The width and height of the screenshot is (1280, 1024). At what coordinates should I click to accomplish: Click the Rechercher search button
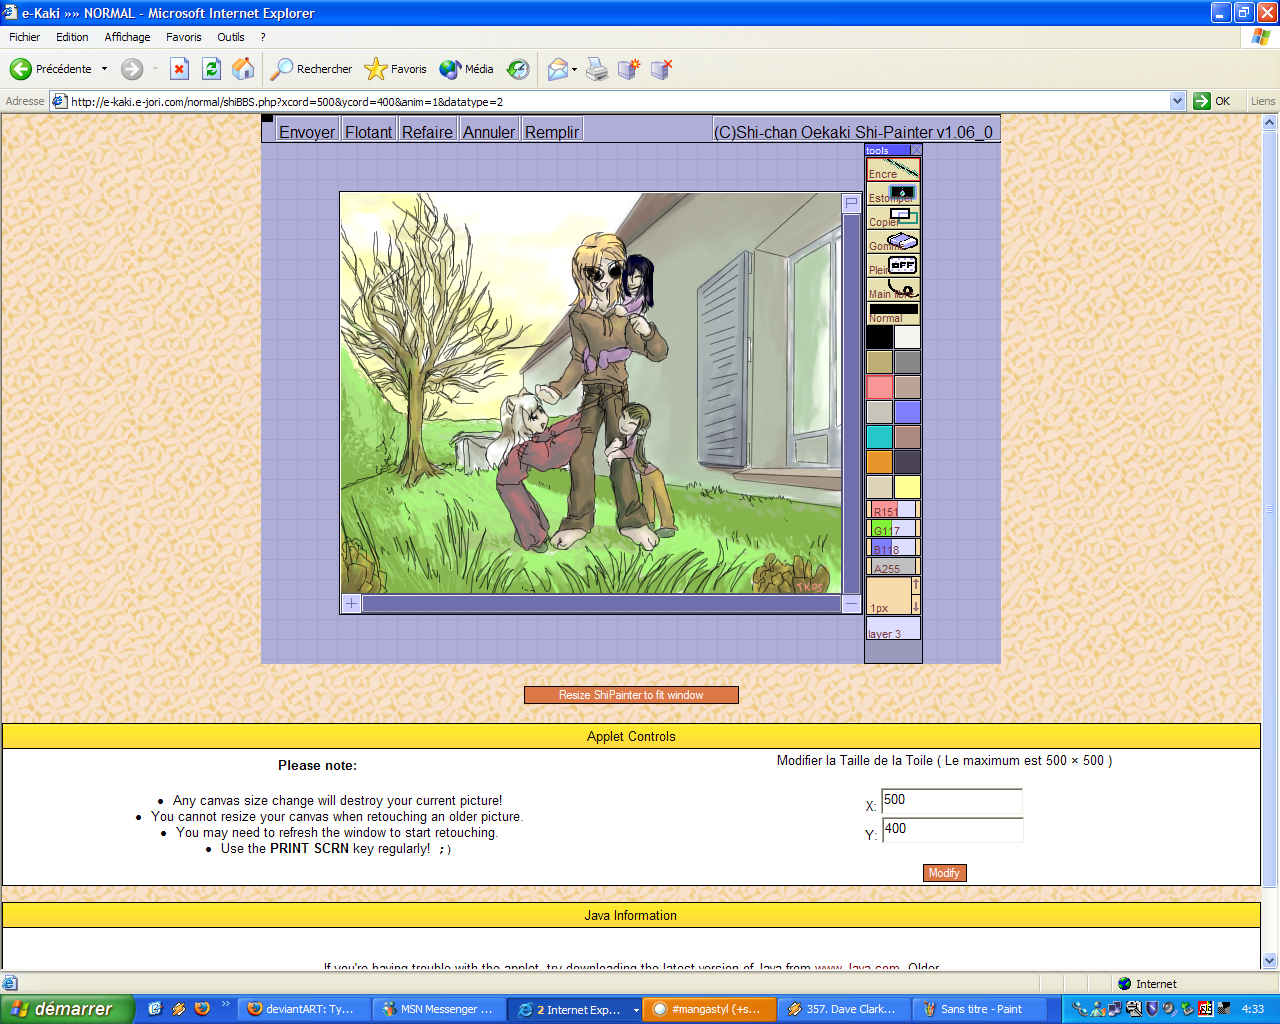click(x=312, y=69)
